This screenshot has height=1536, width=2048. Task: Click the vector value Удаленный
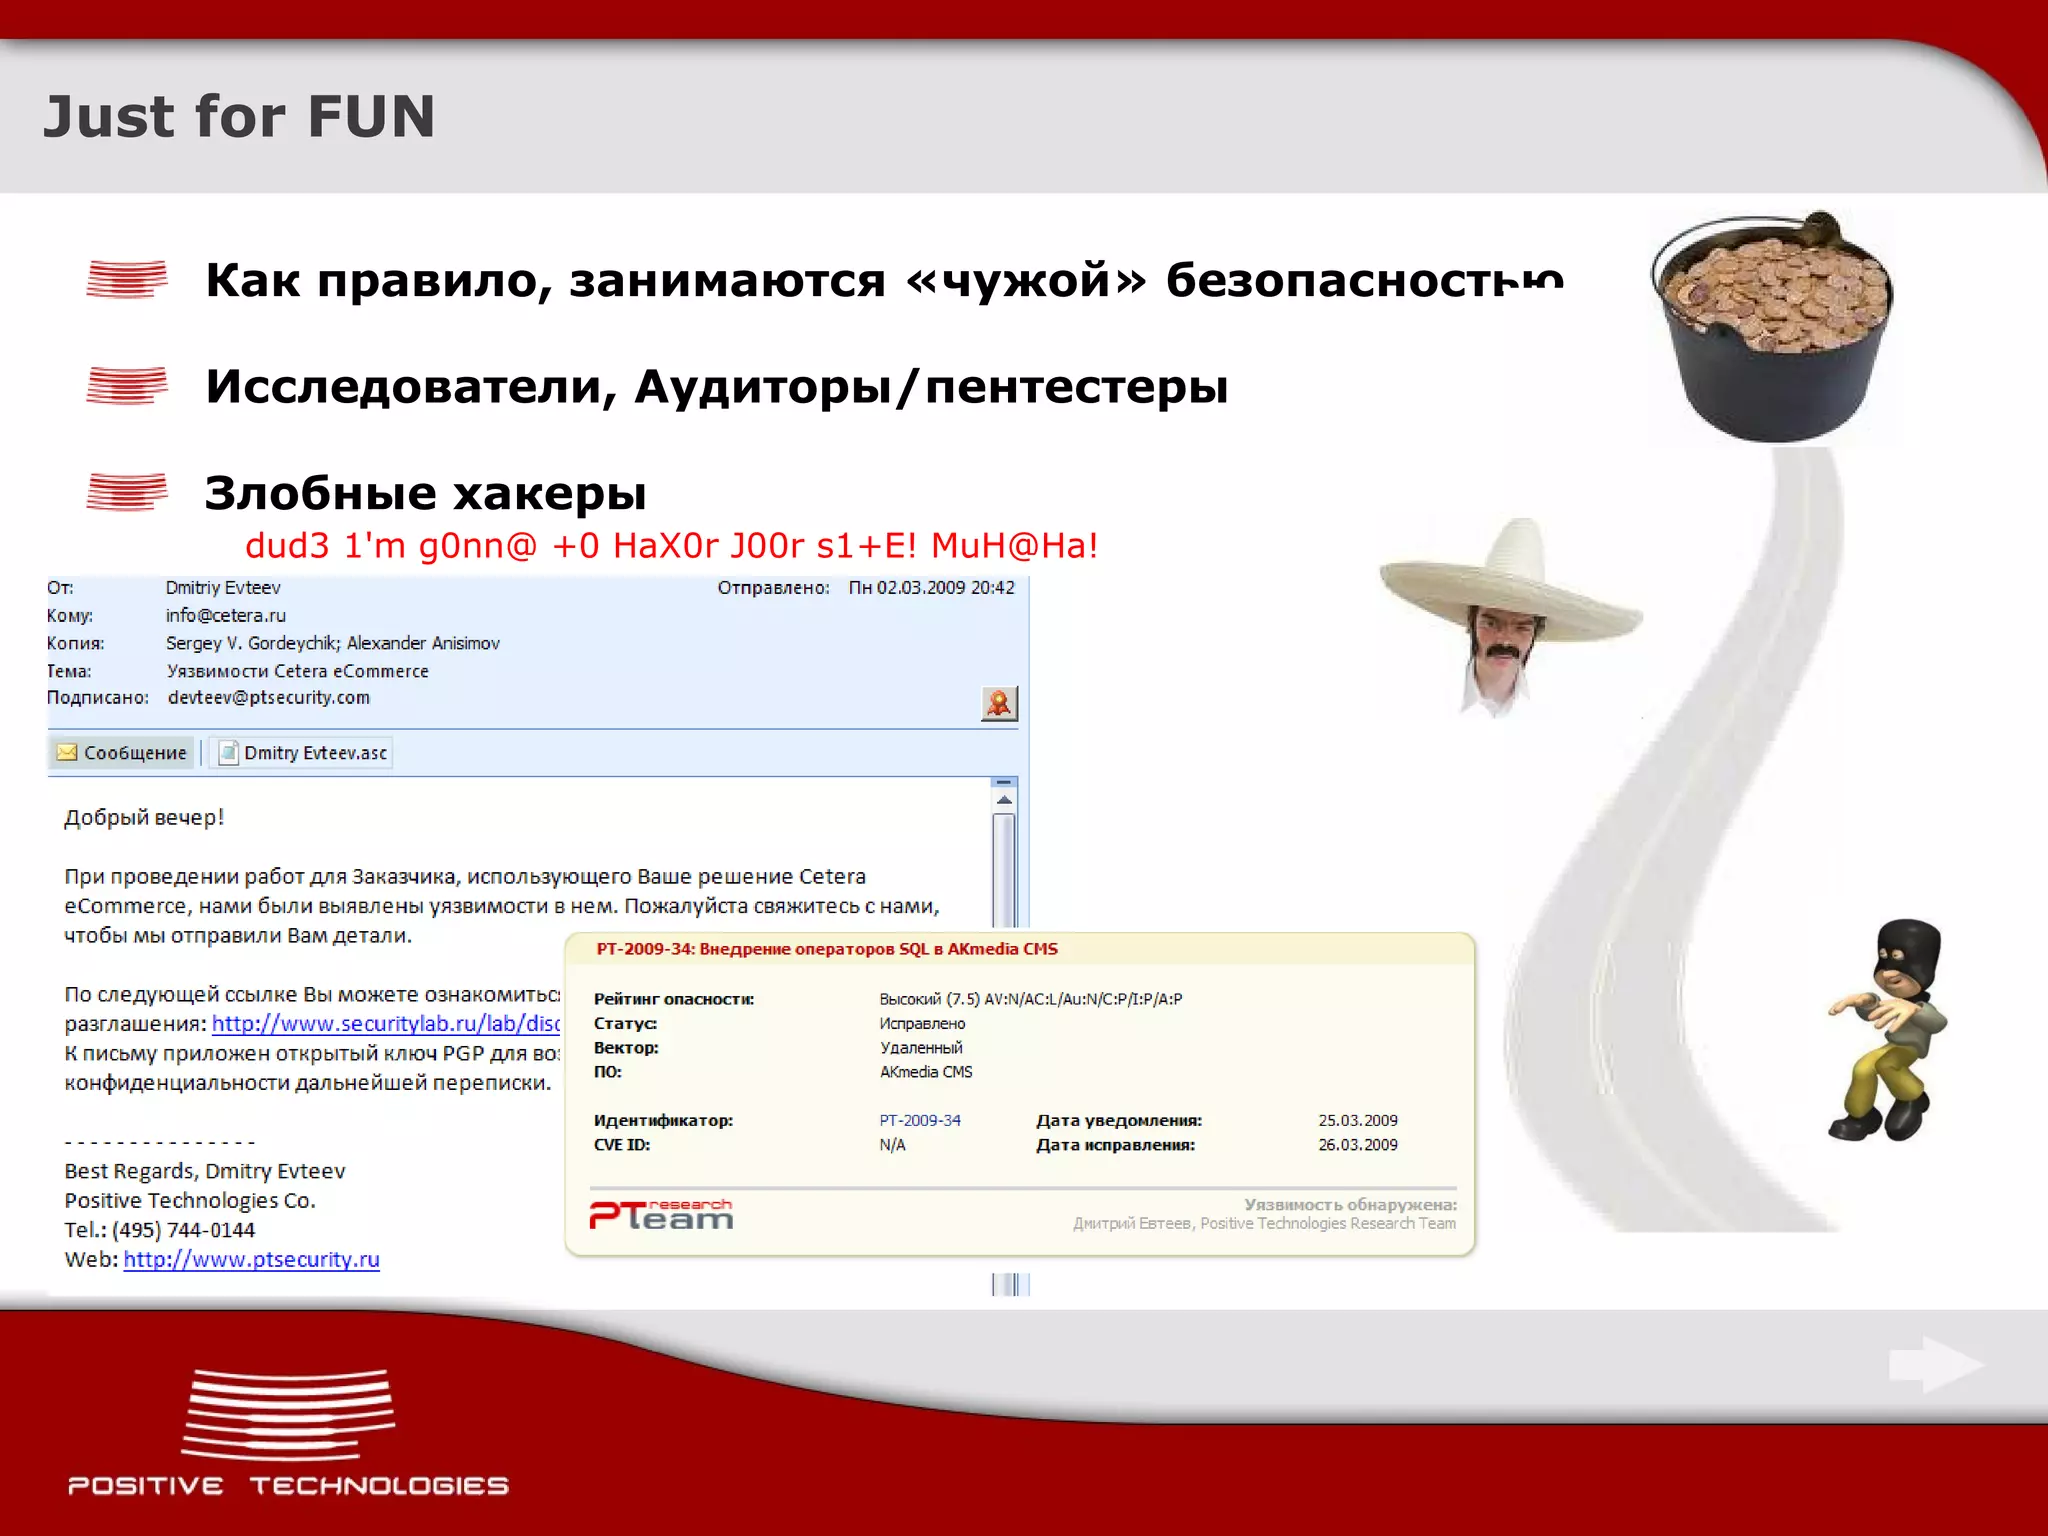click(x=921, y=1047)
